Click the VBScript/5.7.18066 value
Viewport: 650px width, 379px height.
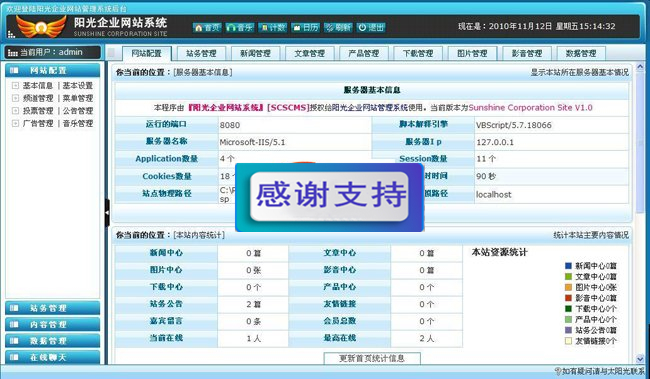pos(514,125)
